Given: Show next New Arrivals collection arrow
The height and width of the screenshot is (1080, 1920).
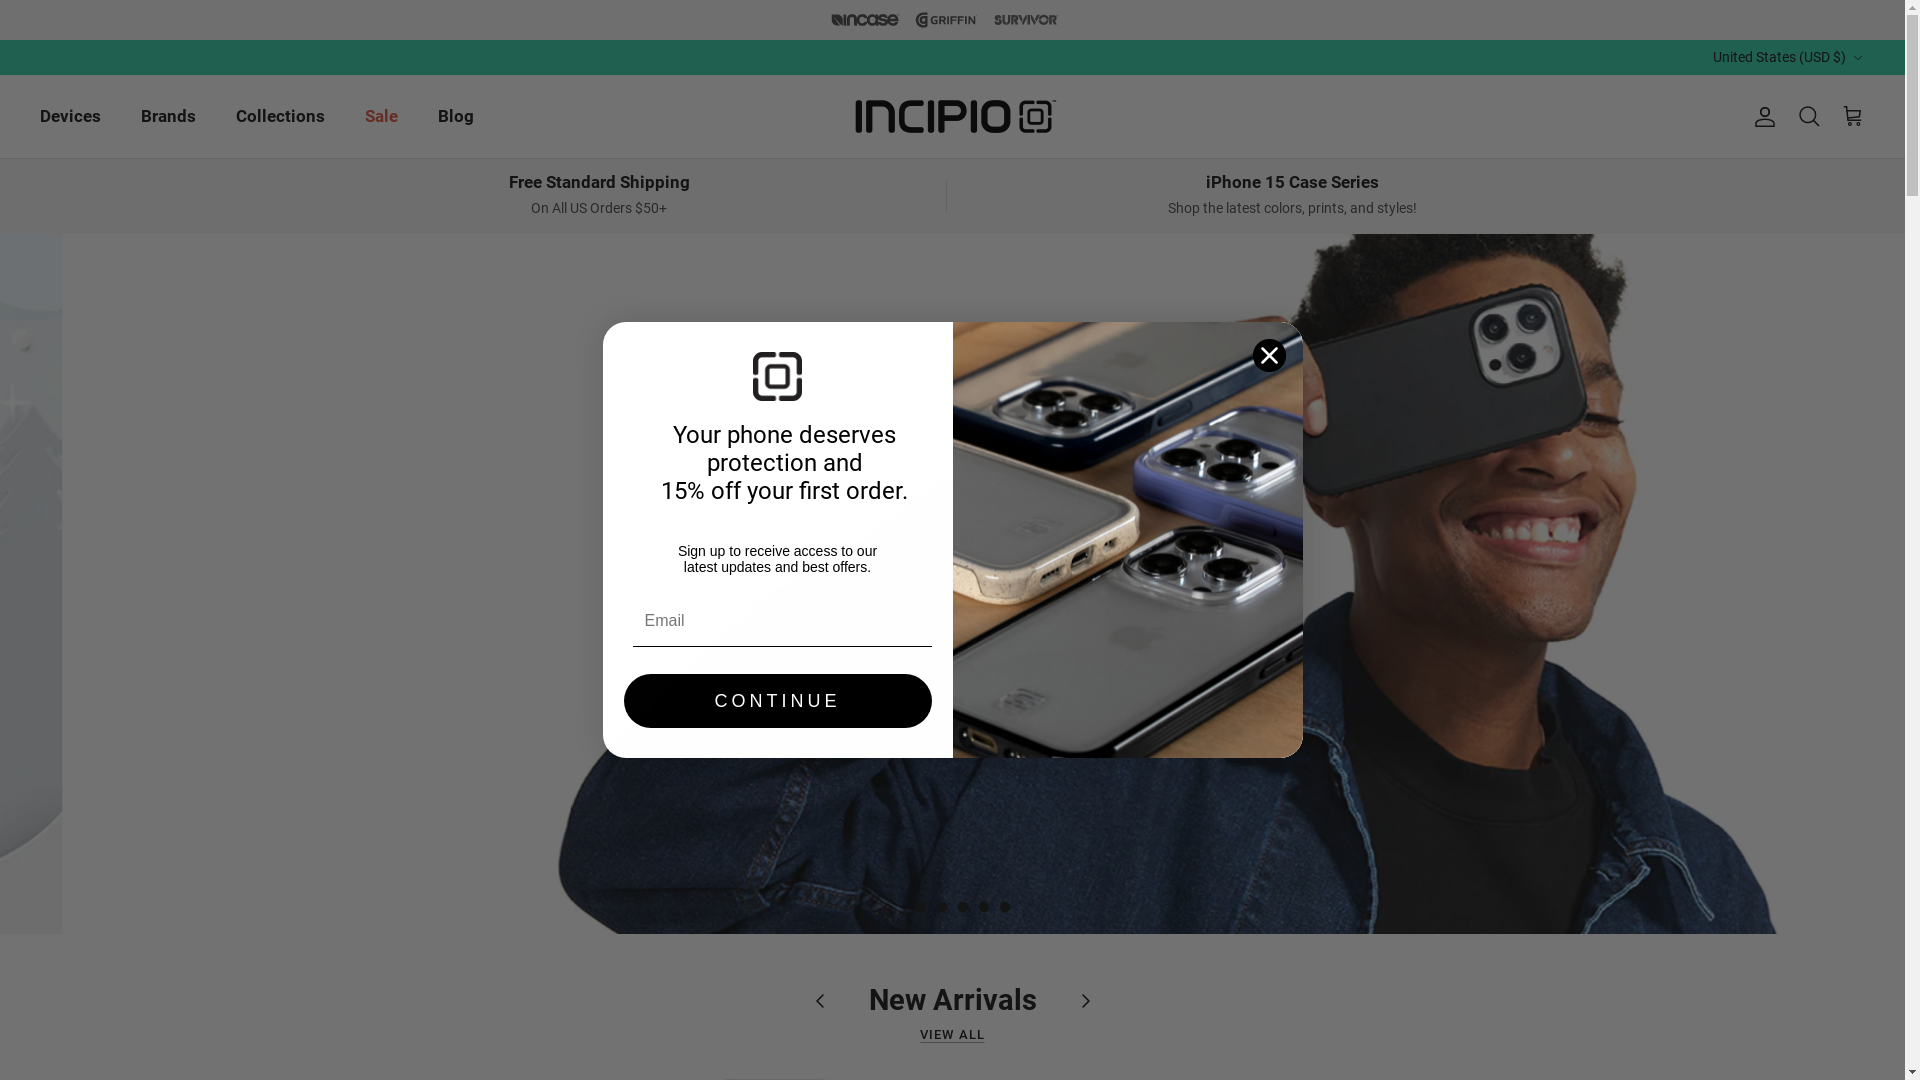Looking at the screenshot, I should 1085,1001.
